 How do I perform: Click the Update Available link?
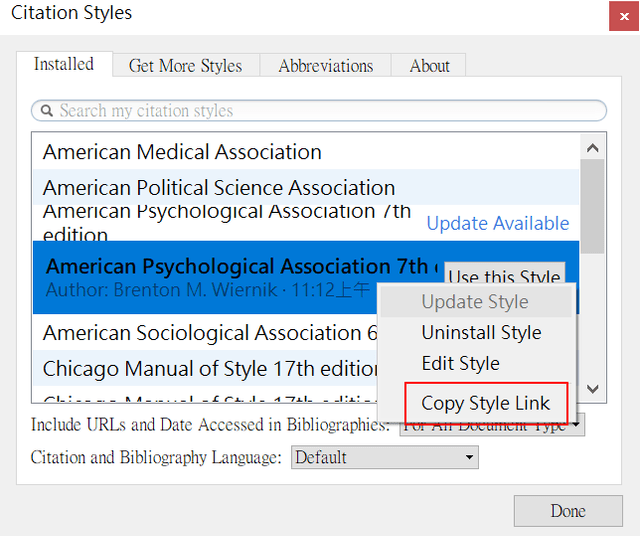click(x=498, y=223)
